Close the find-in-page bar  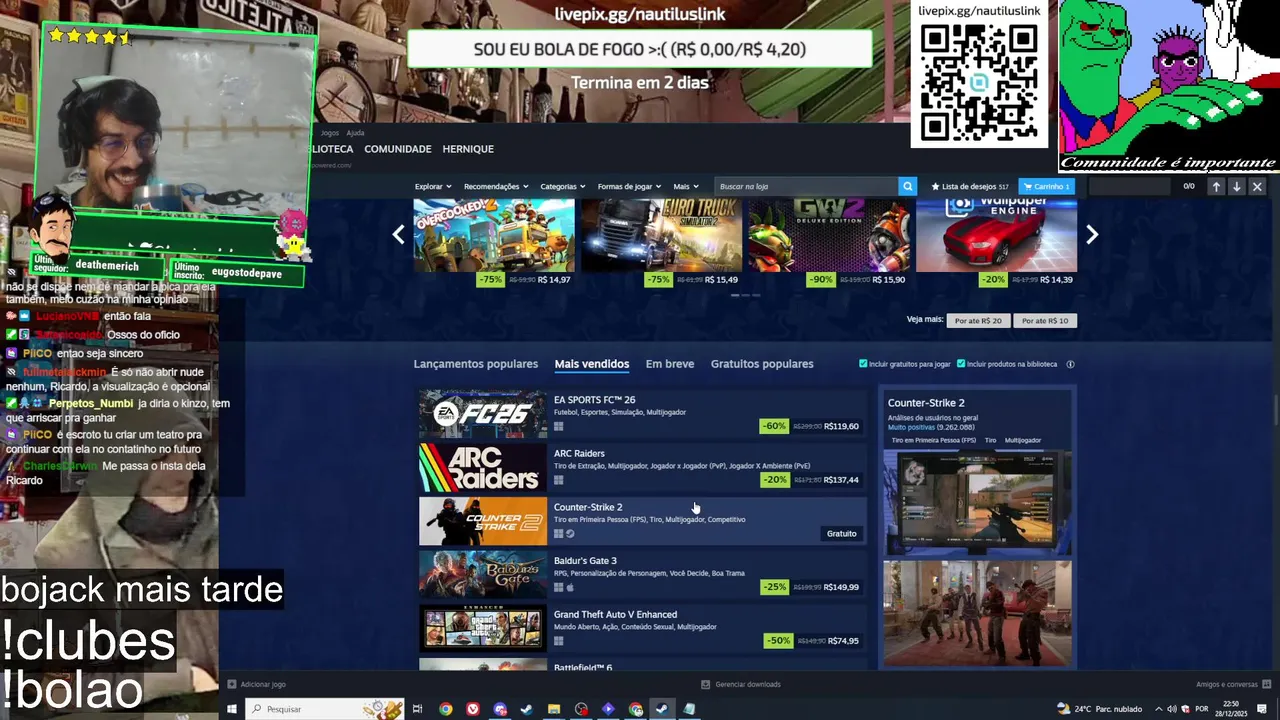[1257, 186]
